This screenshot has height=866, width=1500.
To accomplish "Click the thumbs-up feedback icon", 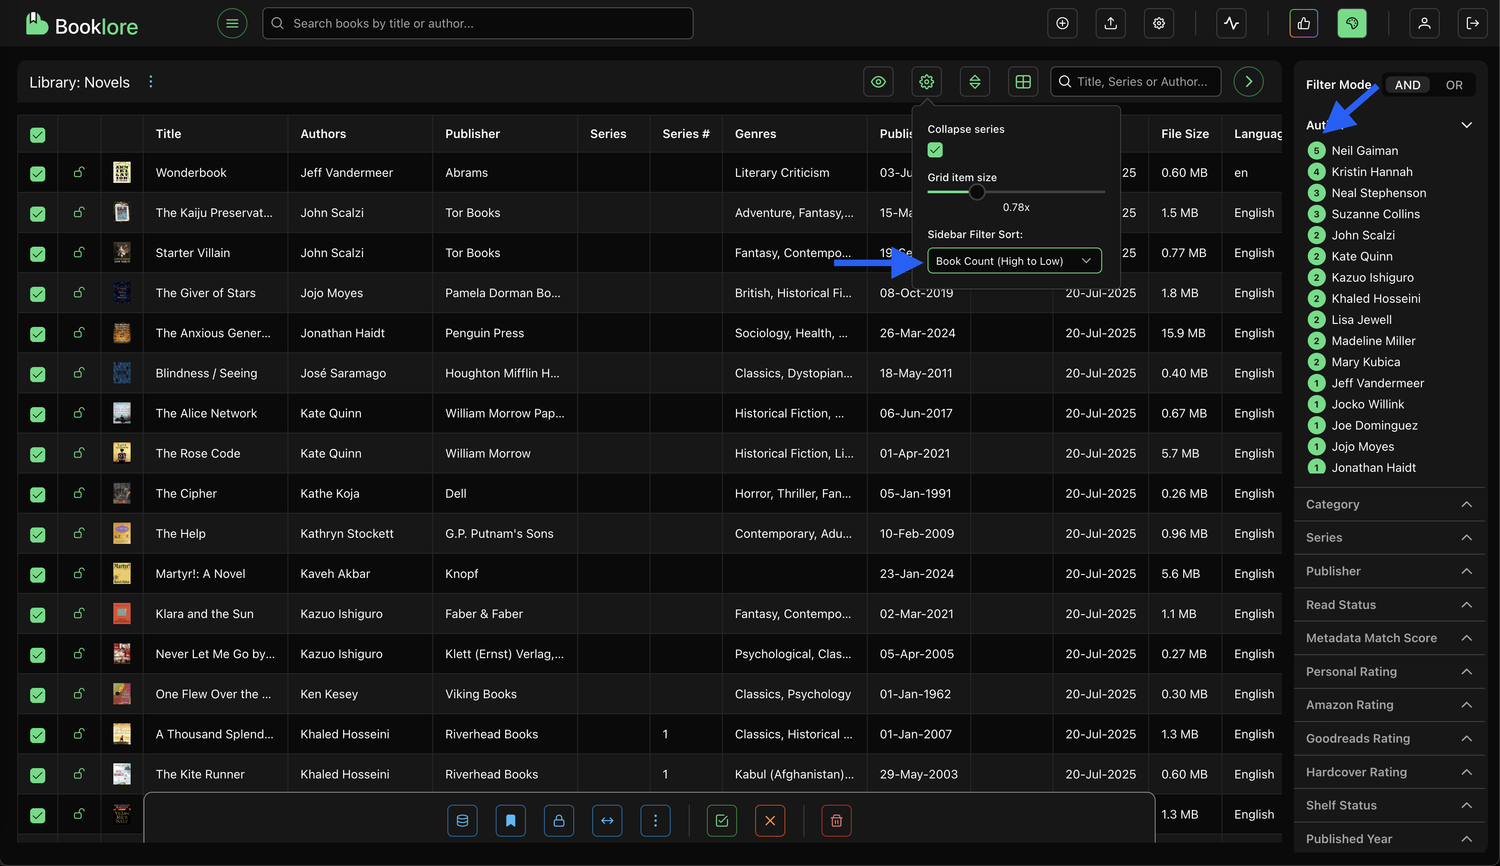I will 1303,23.
